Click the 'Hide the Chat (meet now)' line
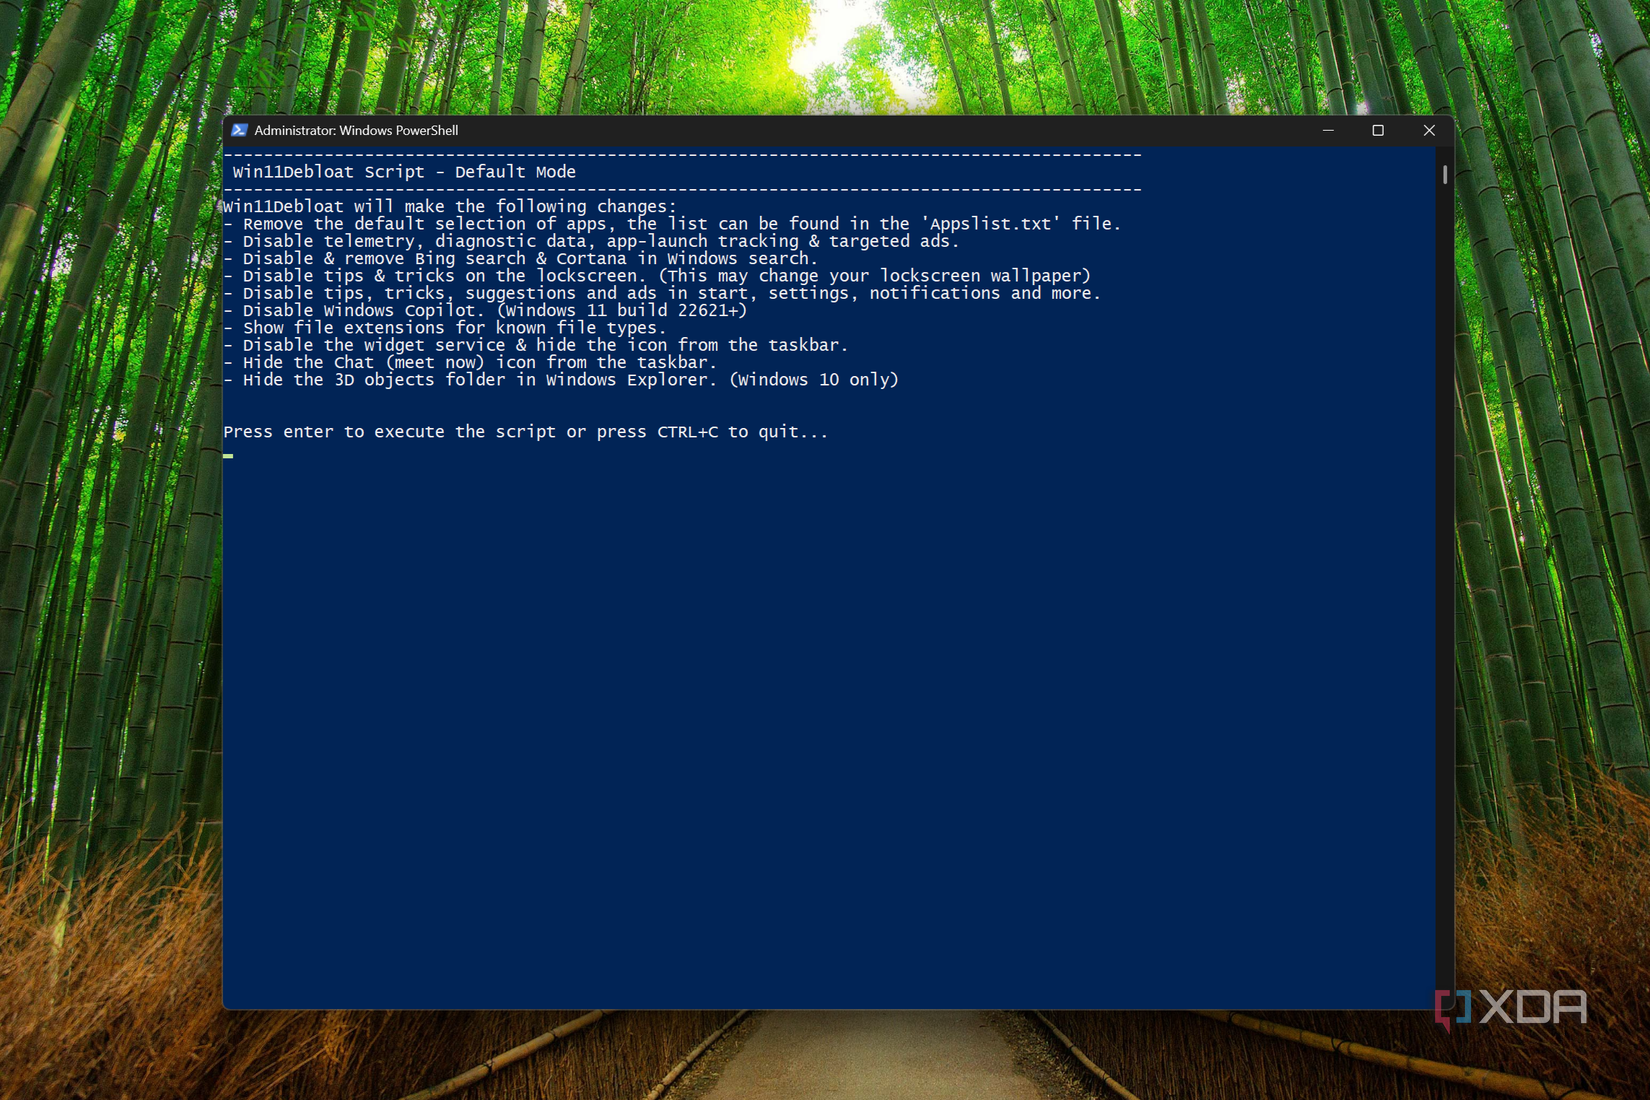This screenshot has width=1650, height=1100. (x=470, y=362)
